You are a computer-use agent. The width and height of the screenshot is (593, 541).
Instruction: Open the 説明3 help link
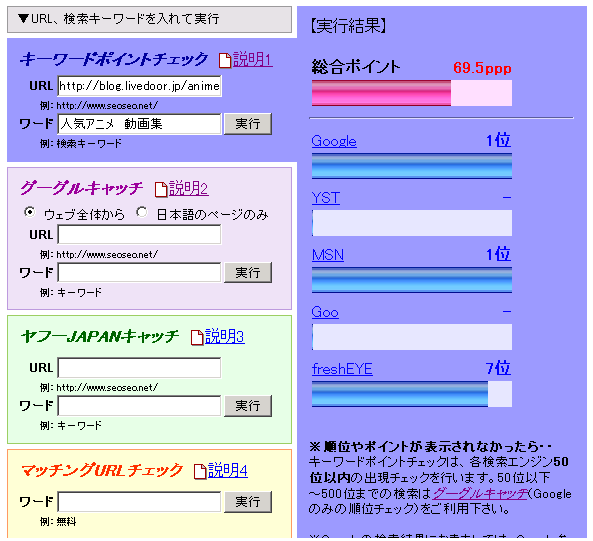[x=225, y=336]
